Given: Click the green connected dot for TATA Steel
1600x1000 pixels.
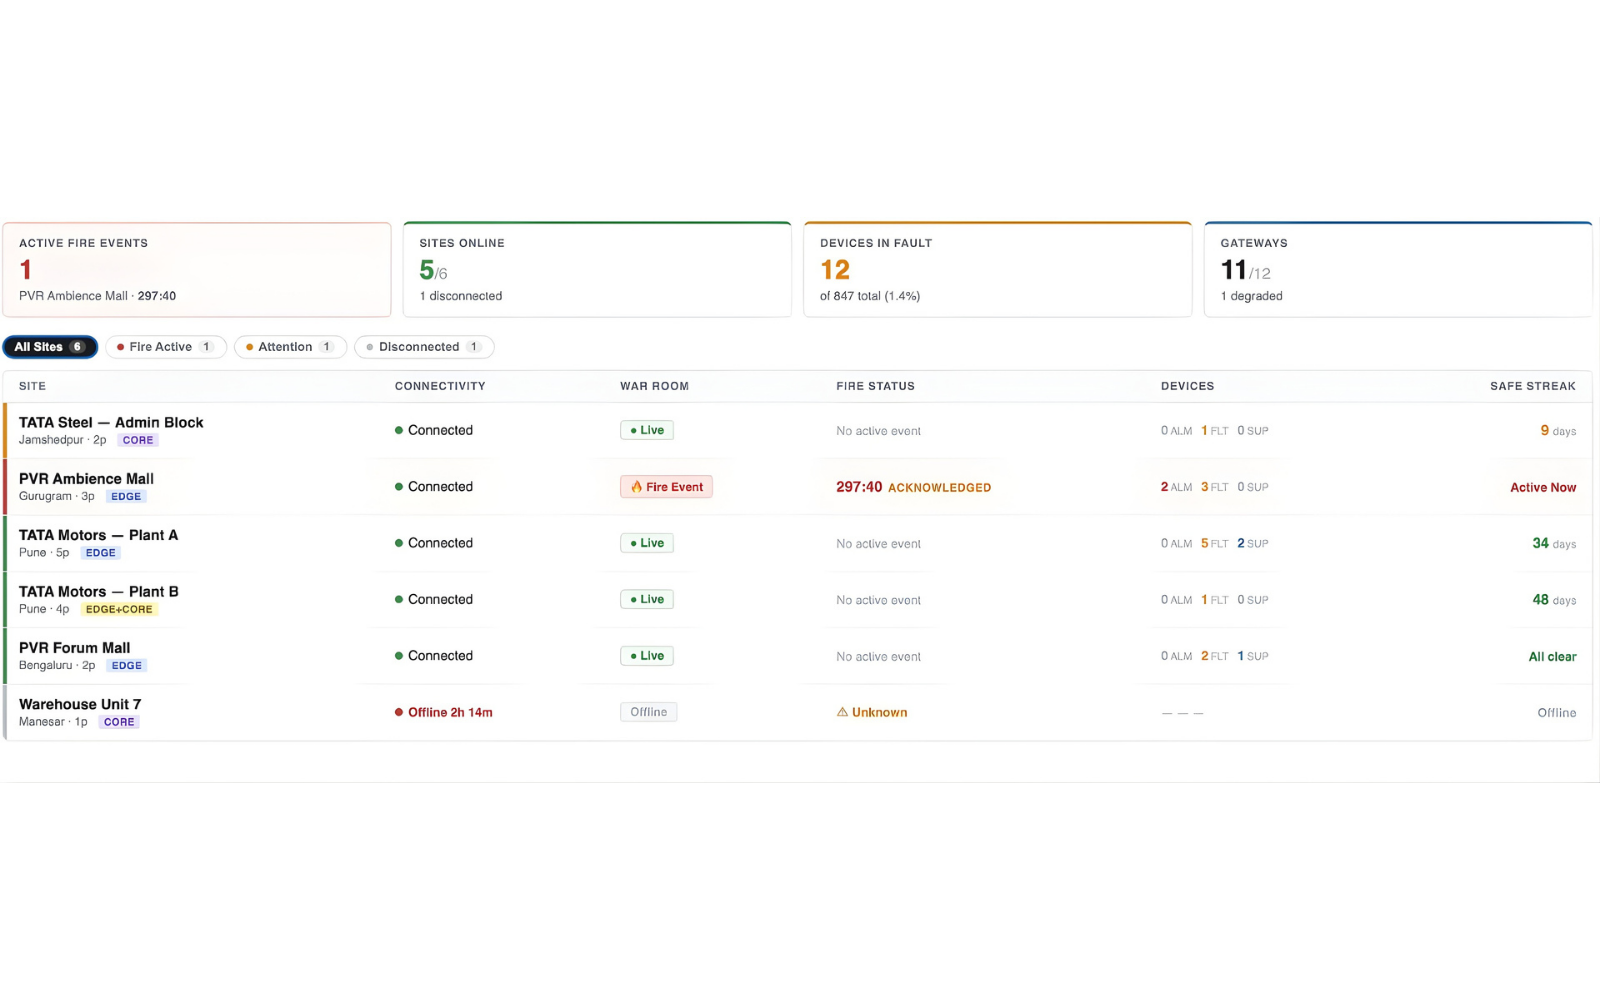Looking at the screenshot, I should [399, 430].
